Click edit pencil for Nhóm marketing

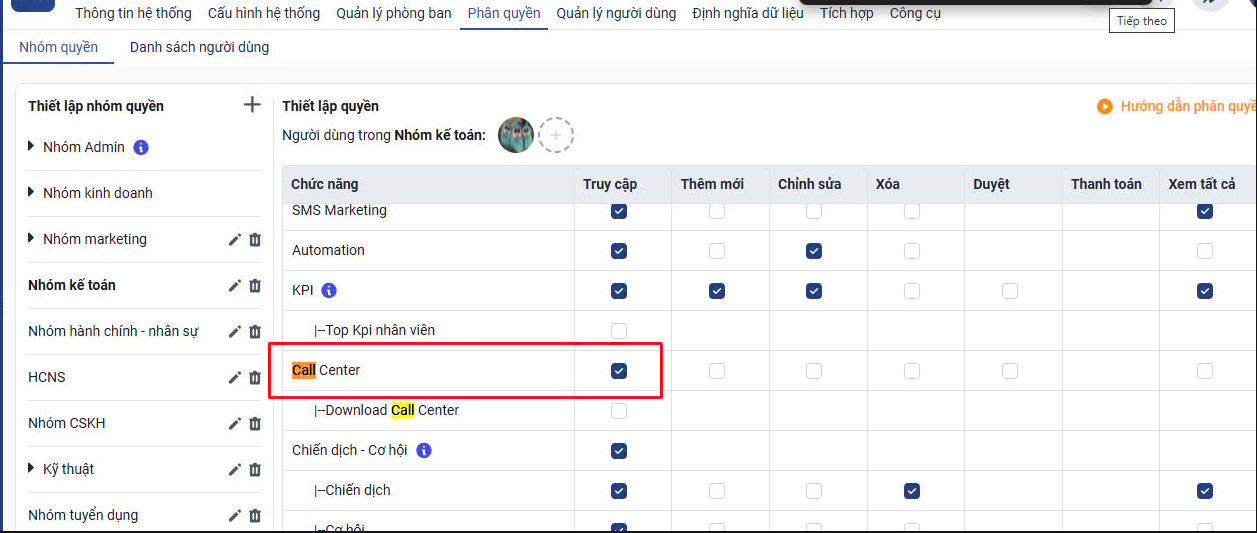235,239
